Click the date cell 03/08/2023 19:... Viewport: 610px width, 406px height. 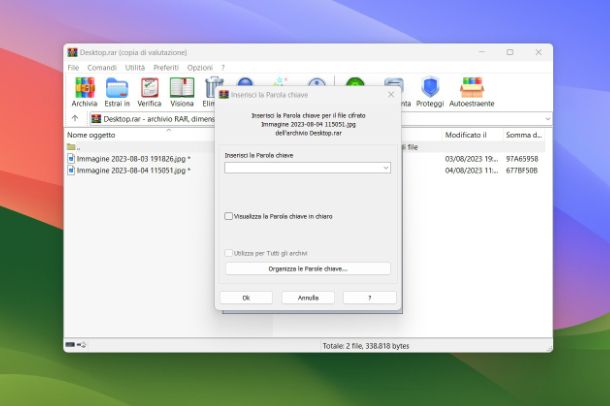point(471,159)
